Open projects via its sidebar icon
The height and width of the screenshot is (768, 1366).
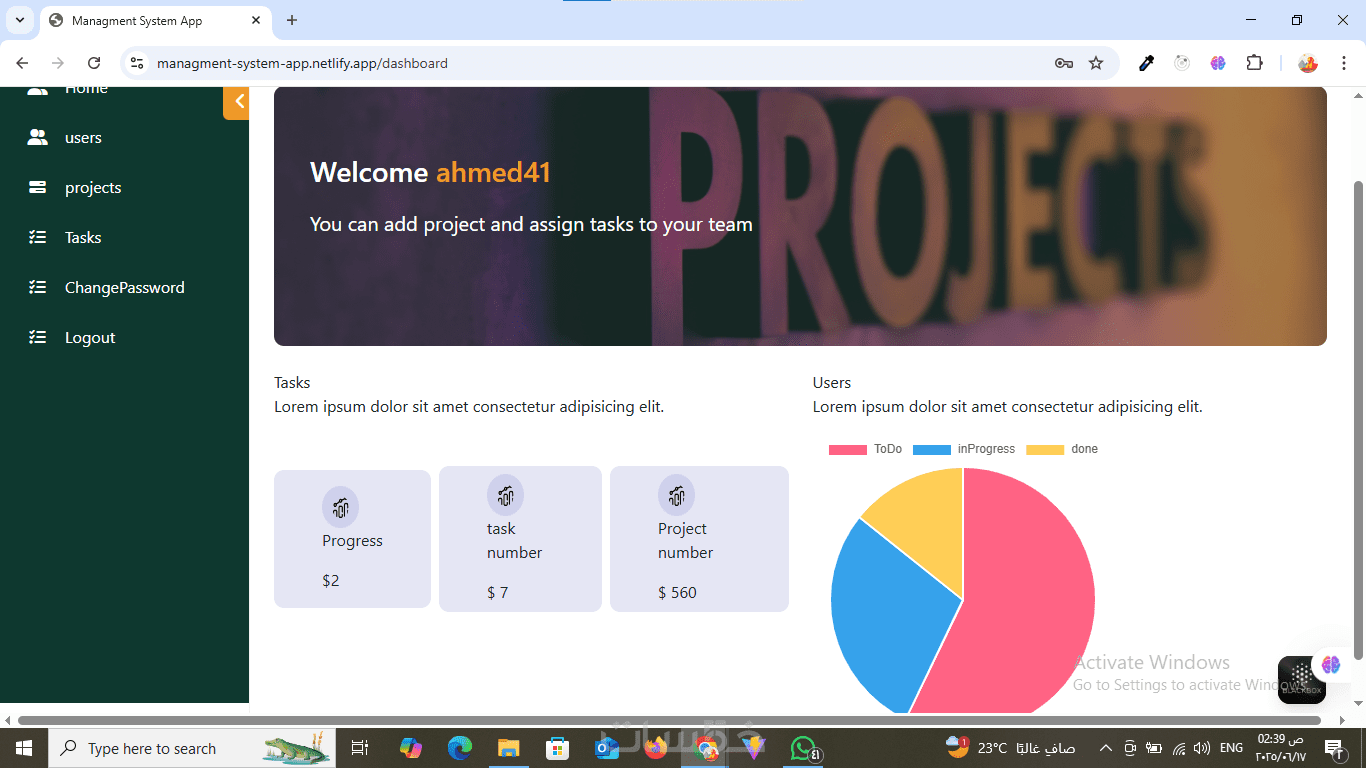tap(38, 188)
